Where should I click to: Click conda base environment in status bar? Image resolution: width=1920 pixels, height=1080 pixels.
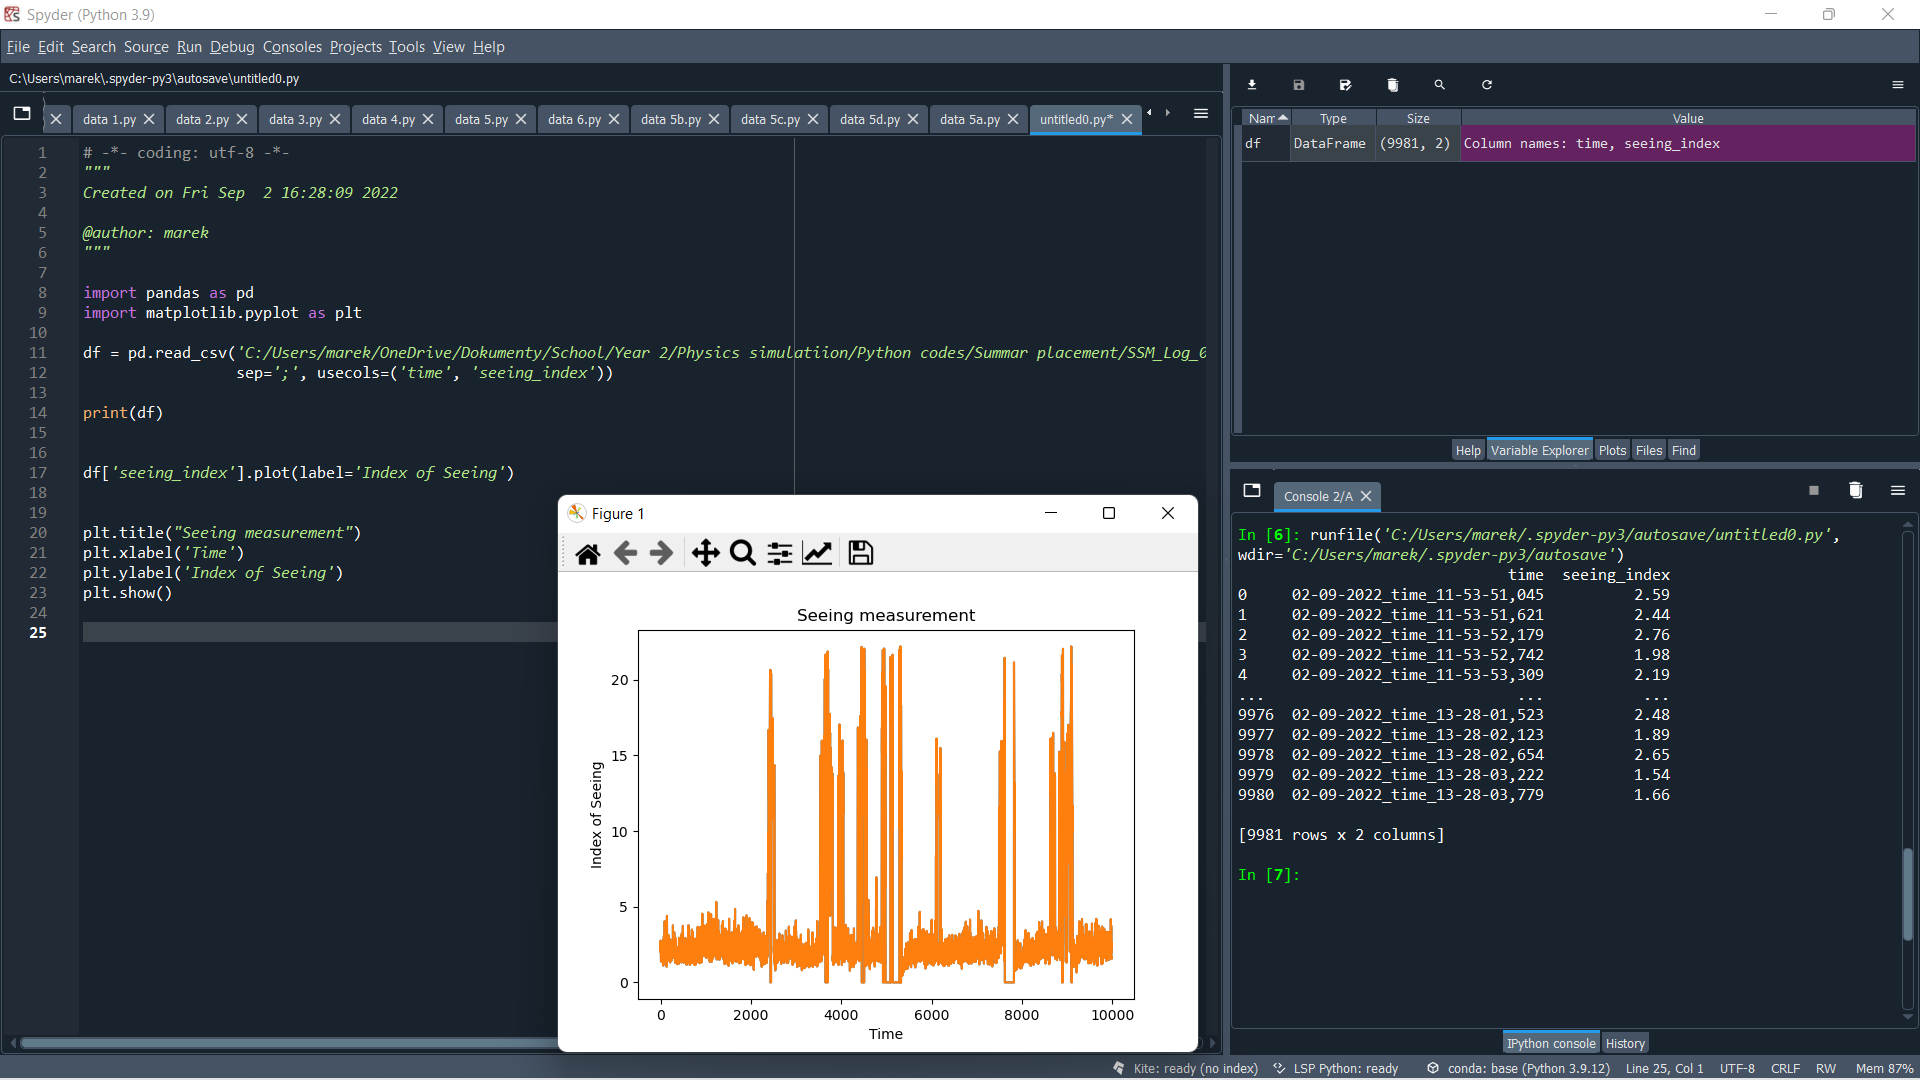coord(1518,1069)
